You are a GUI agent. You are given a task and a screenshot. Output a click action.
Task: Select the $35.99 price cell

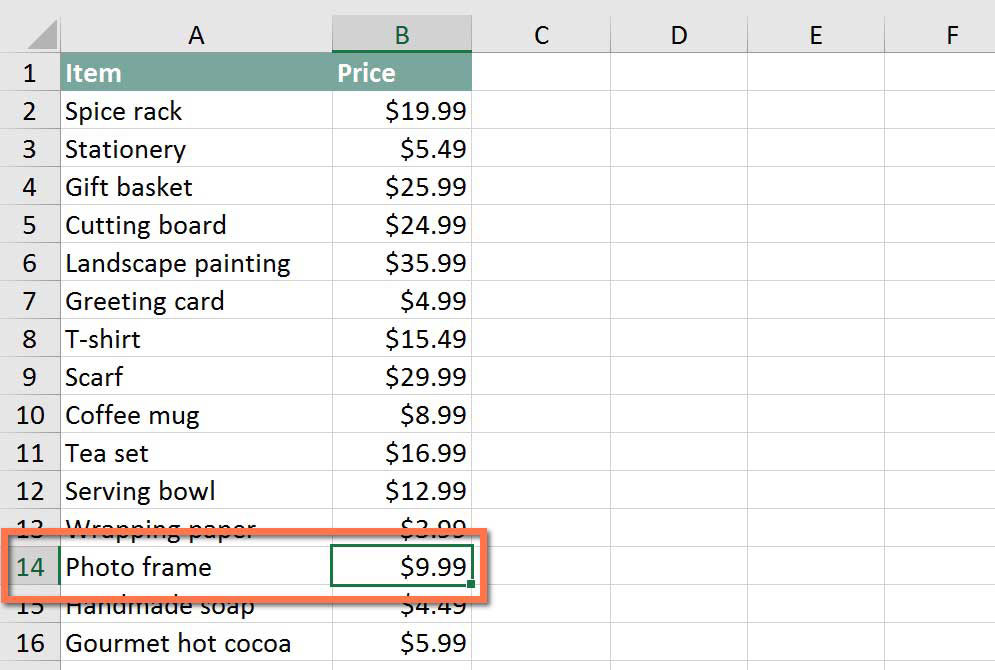point(402,263)
